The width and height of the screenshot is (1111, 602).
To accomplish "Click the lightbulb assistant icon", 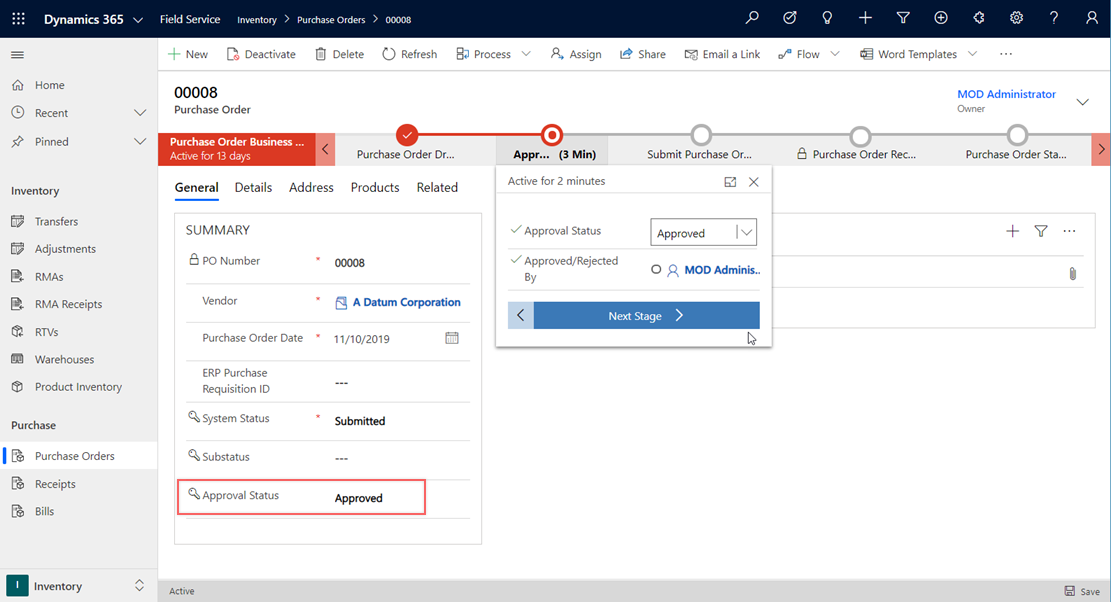I will pyautogui.click(x=827, y=19).
